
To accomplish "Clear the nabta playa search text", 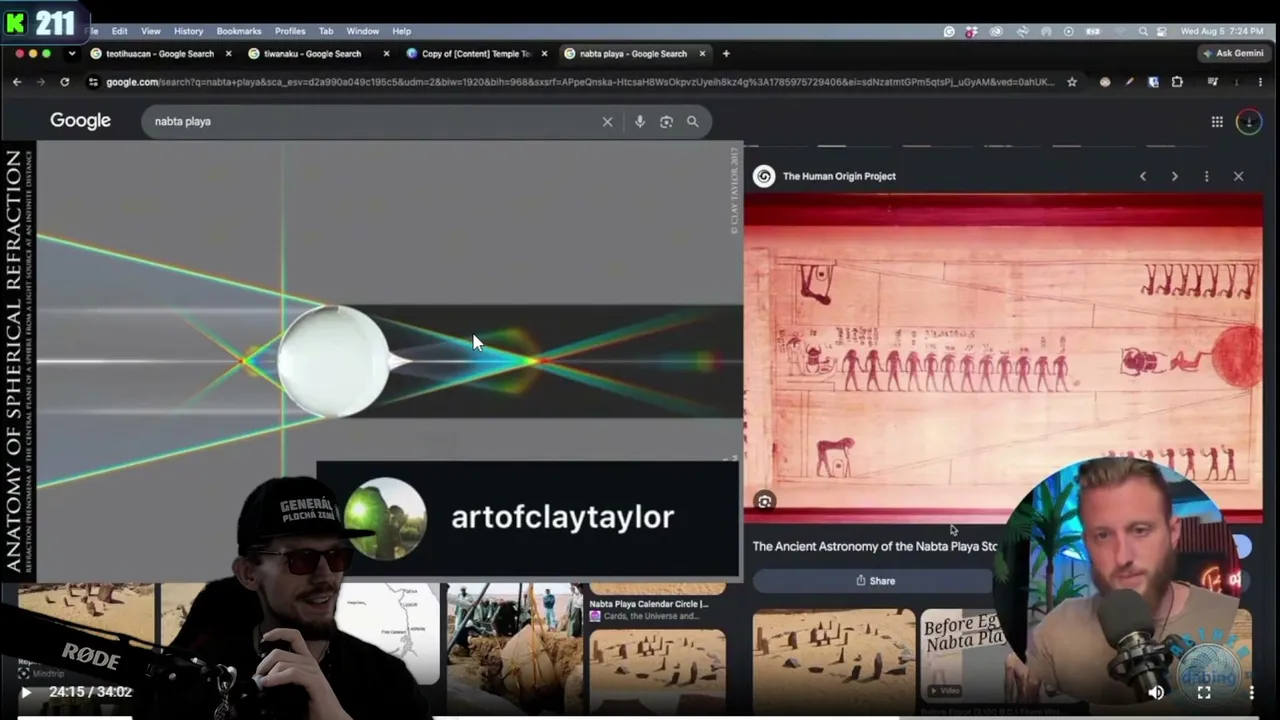I will pos(607,122).
